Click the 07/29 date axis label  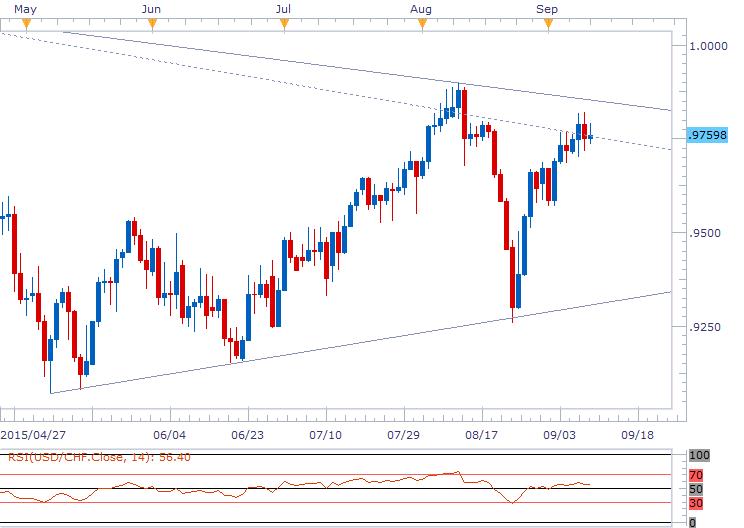coord(403,435)
